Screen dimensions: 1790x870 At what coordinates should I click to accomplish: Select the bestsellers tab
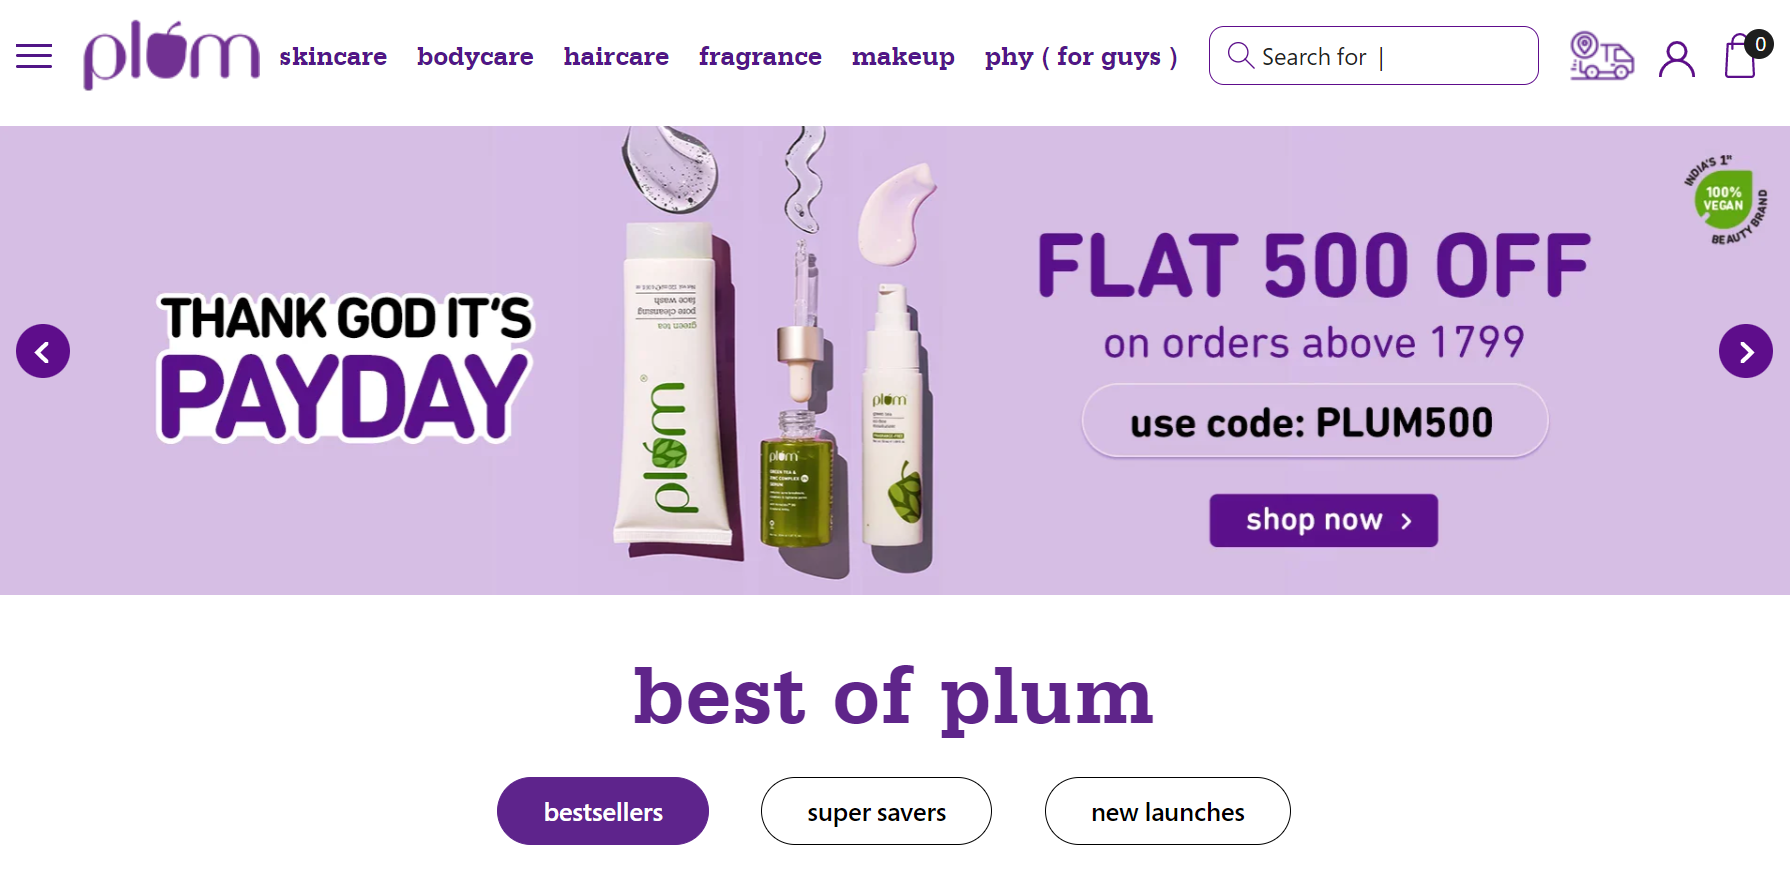[603, 811]
